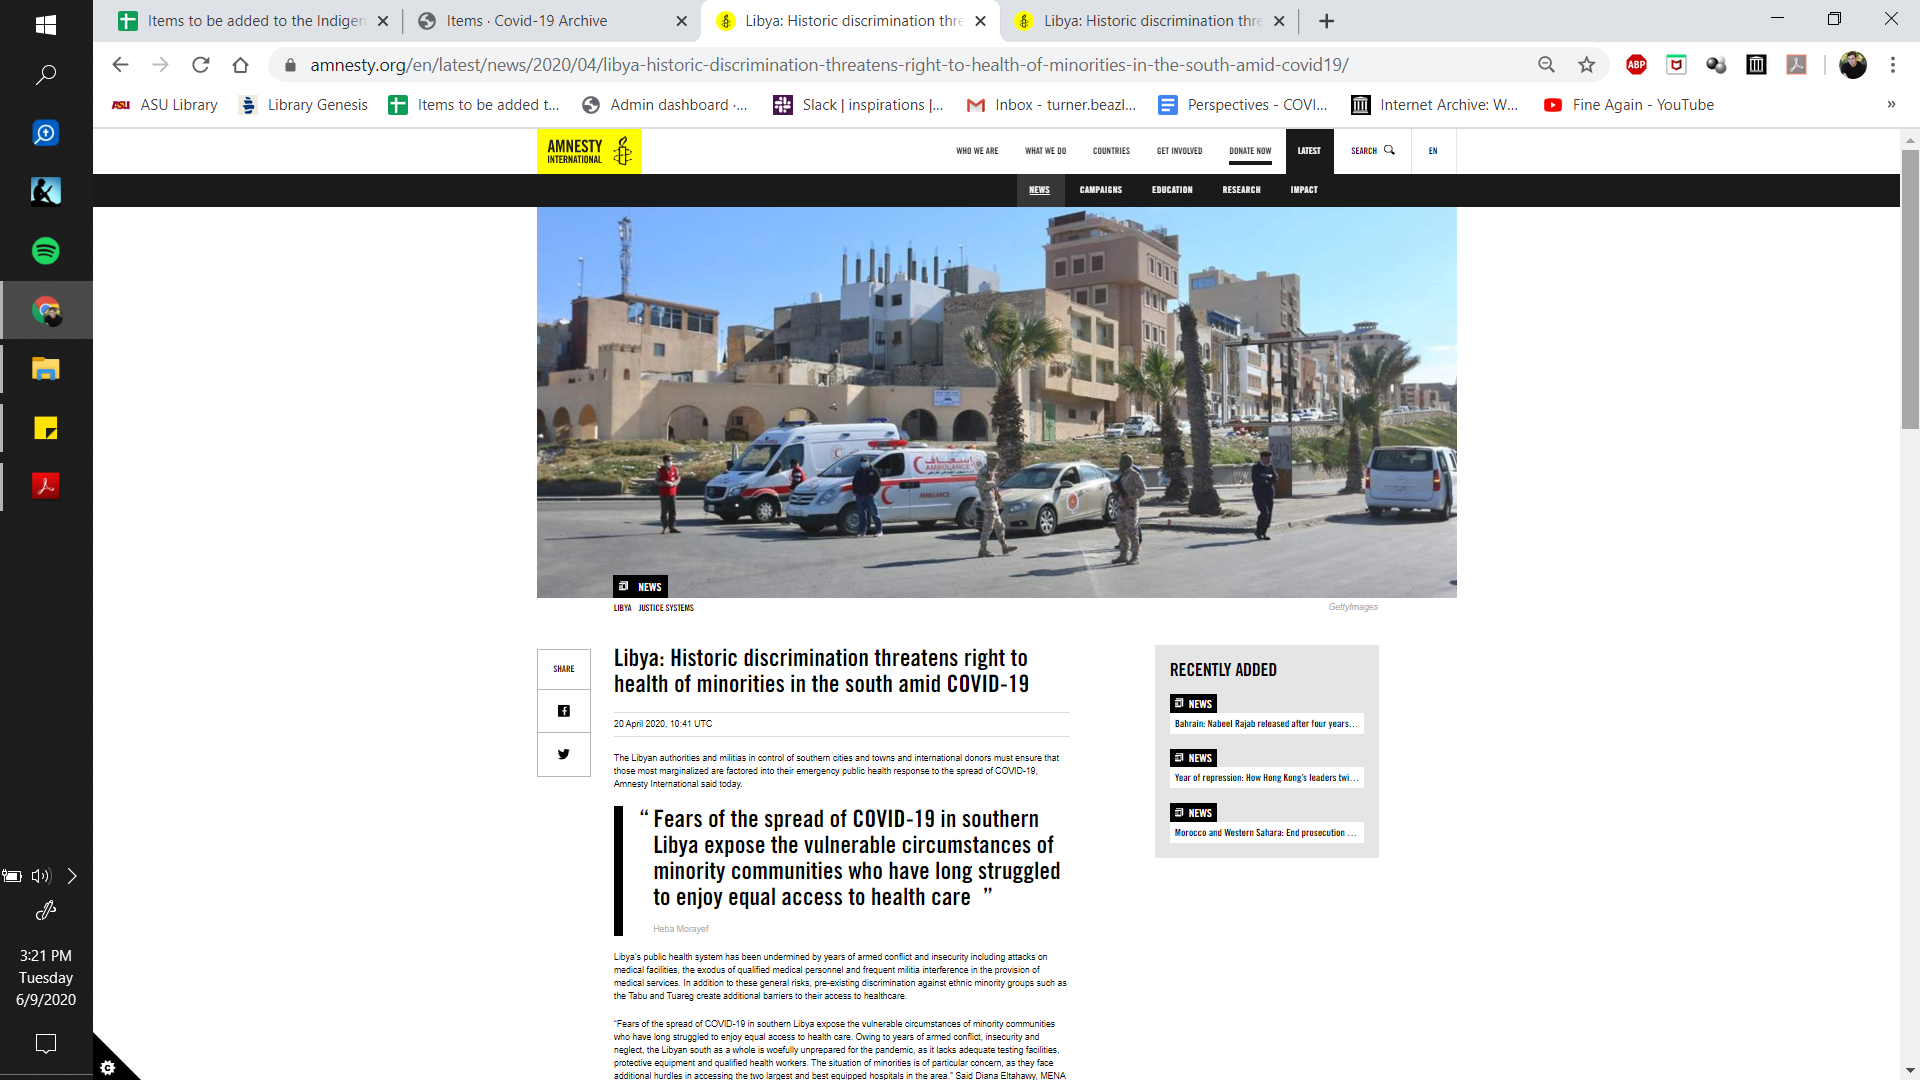Screen dimensions: 1920x1080
Task: Click the Amnesty International logo
Action: pos(589,151)
